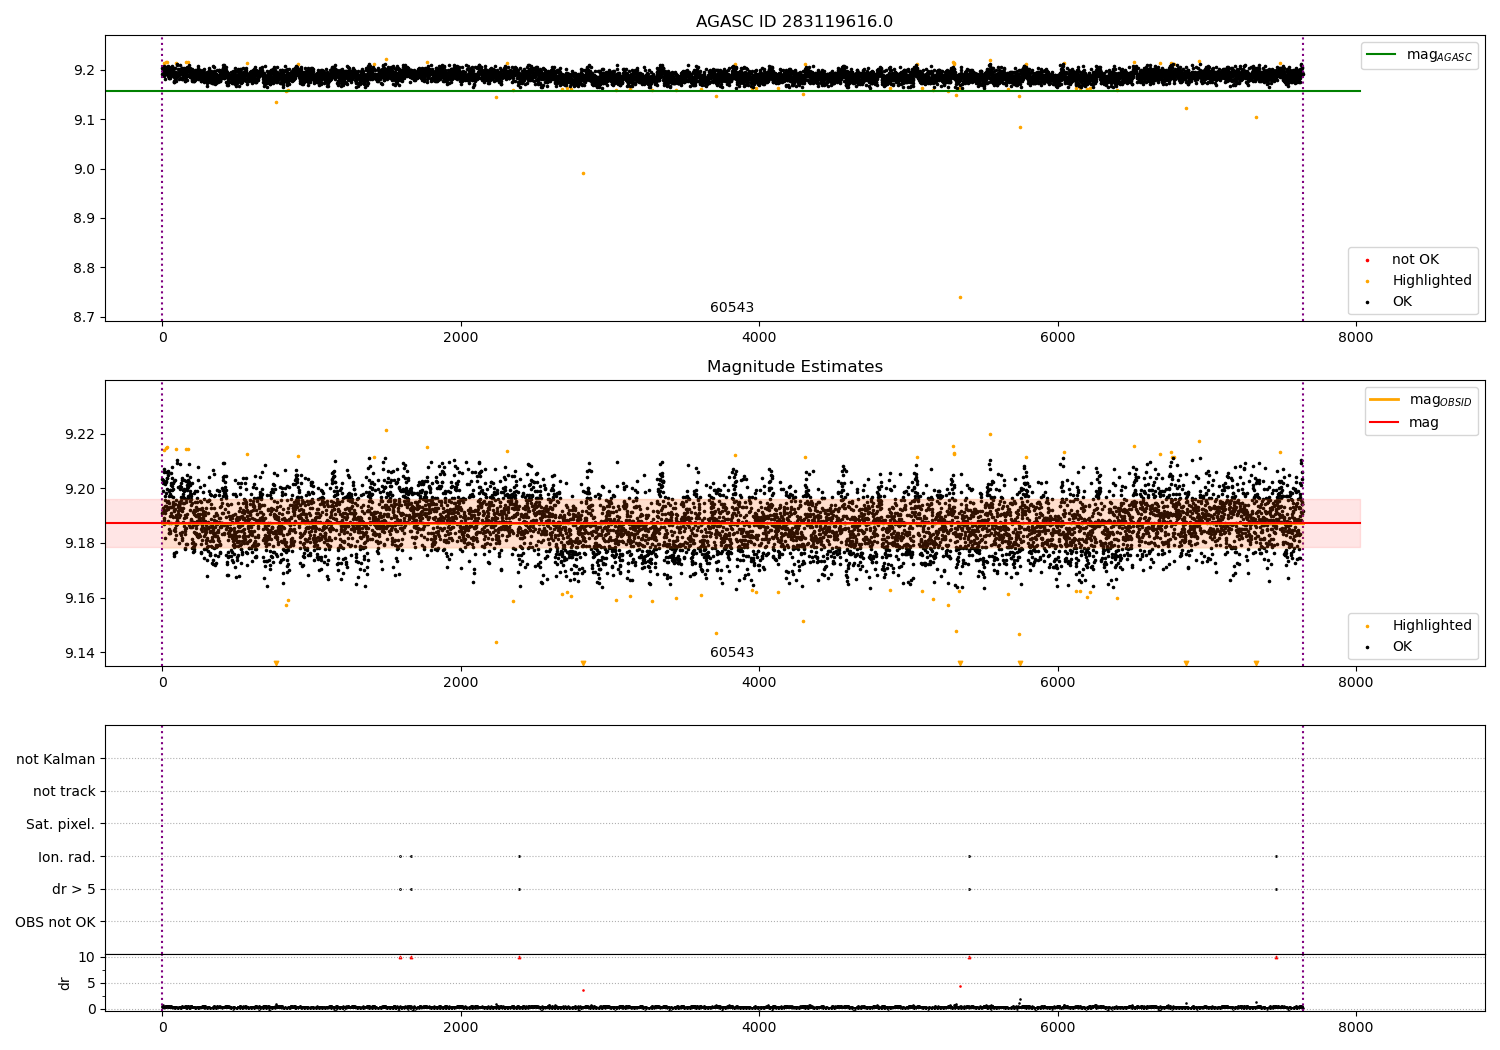The image size is (1500, 1050).
Task: Click the mag AGASC legend entry
Action: click(x=1419, y=55)
